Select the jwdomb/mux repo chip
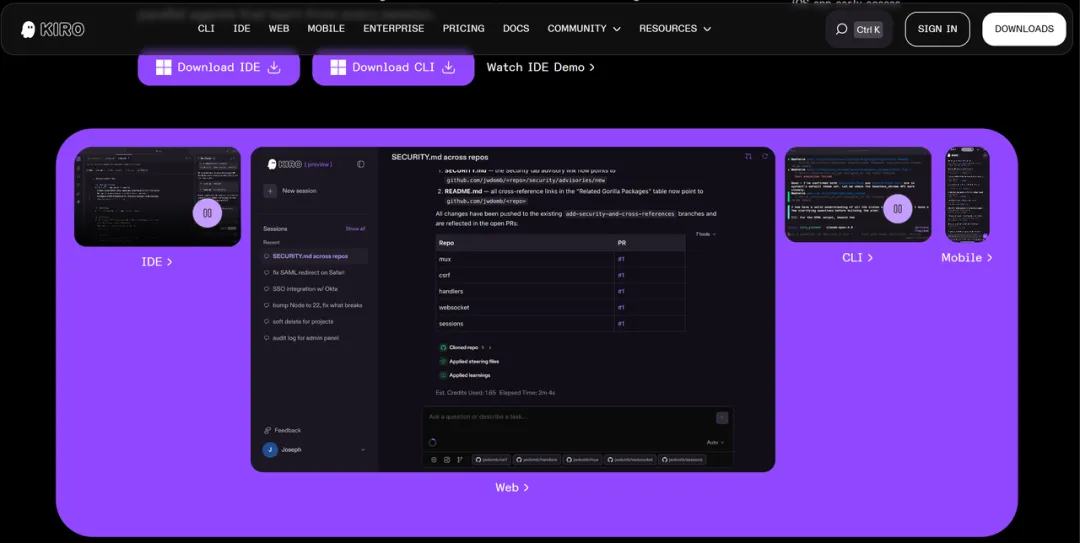Screen dimensions: 1080x543 pyautogui.click(x=582, y=460)
